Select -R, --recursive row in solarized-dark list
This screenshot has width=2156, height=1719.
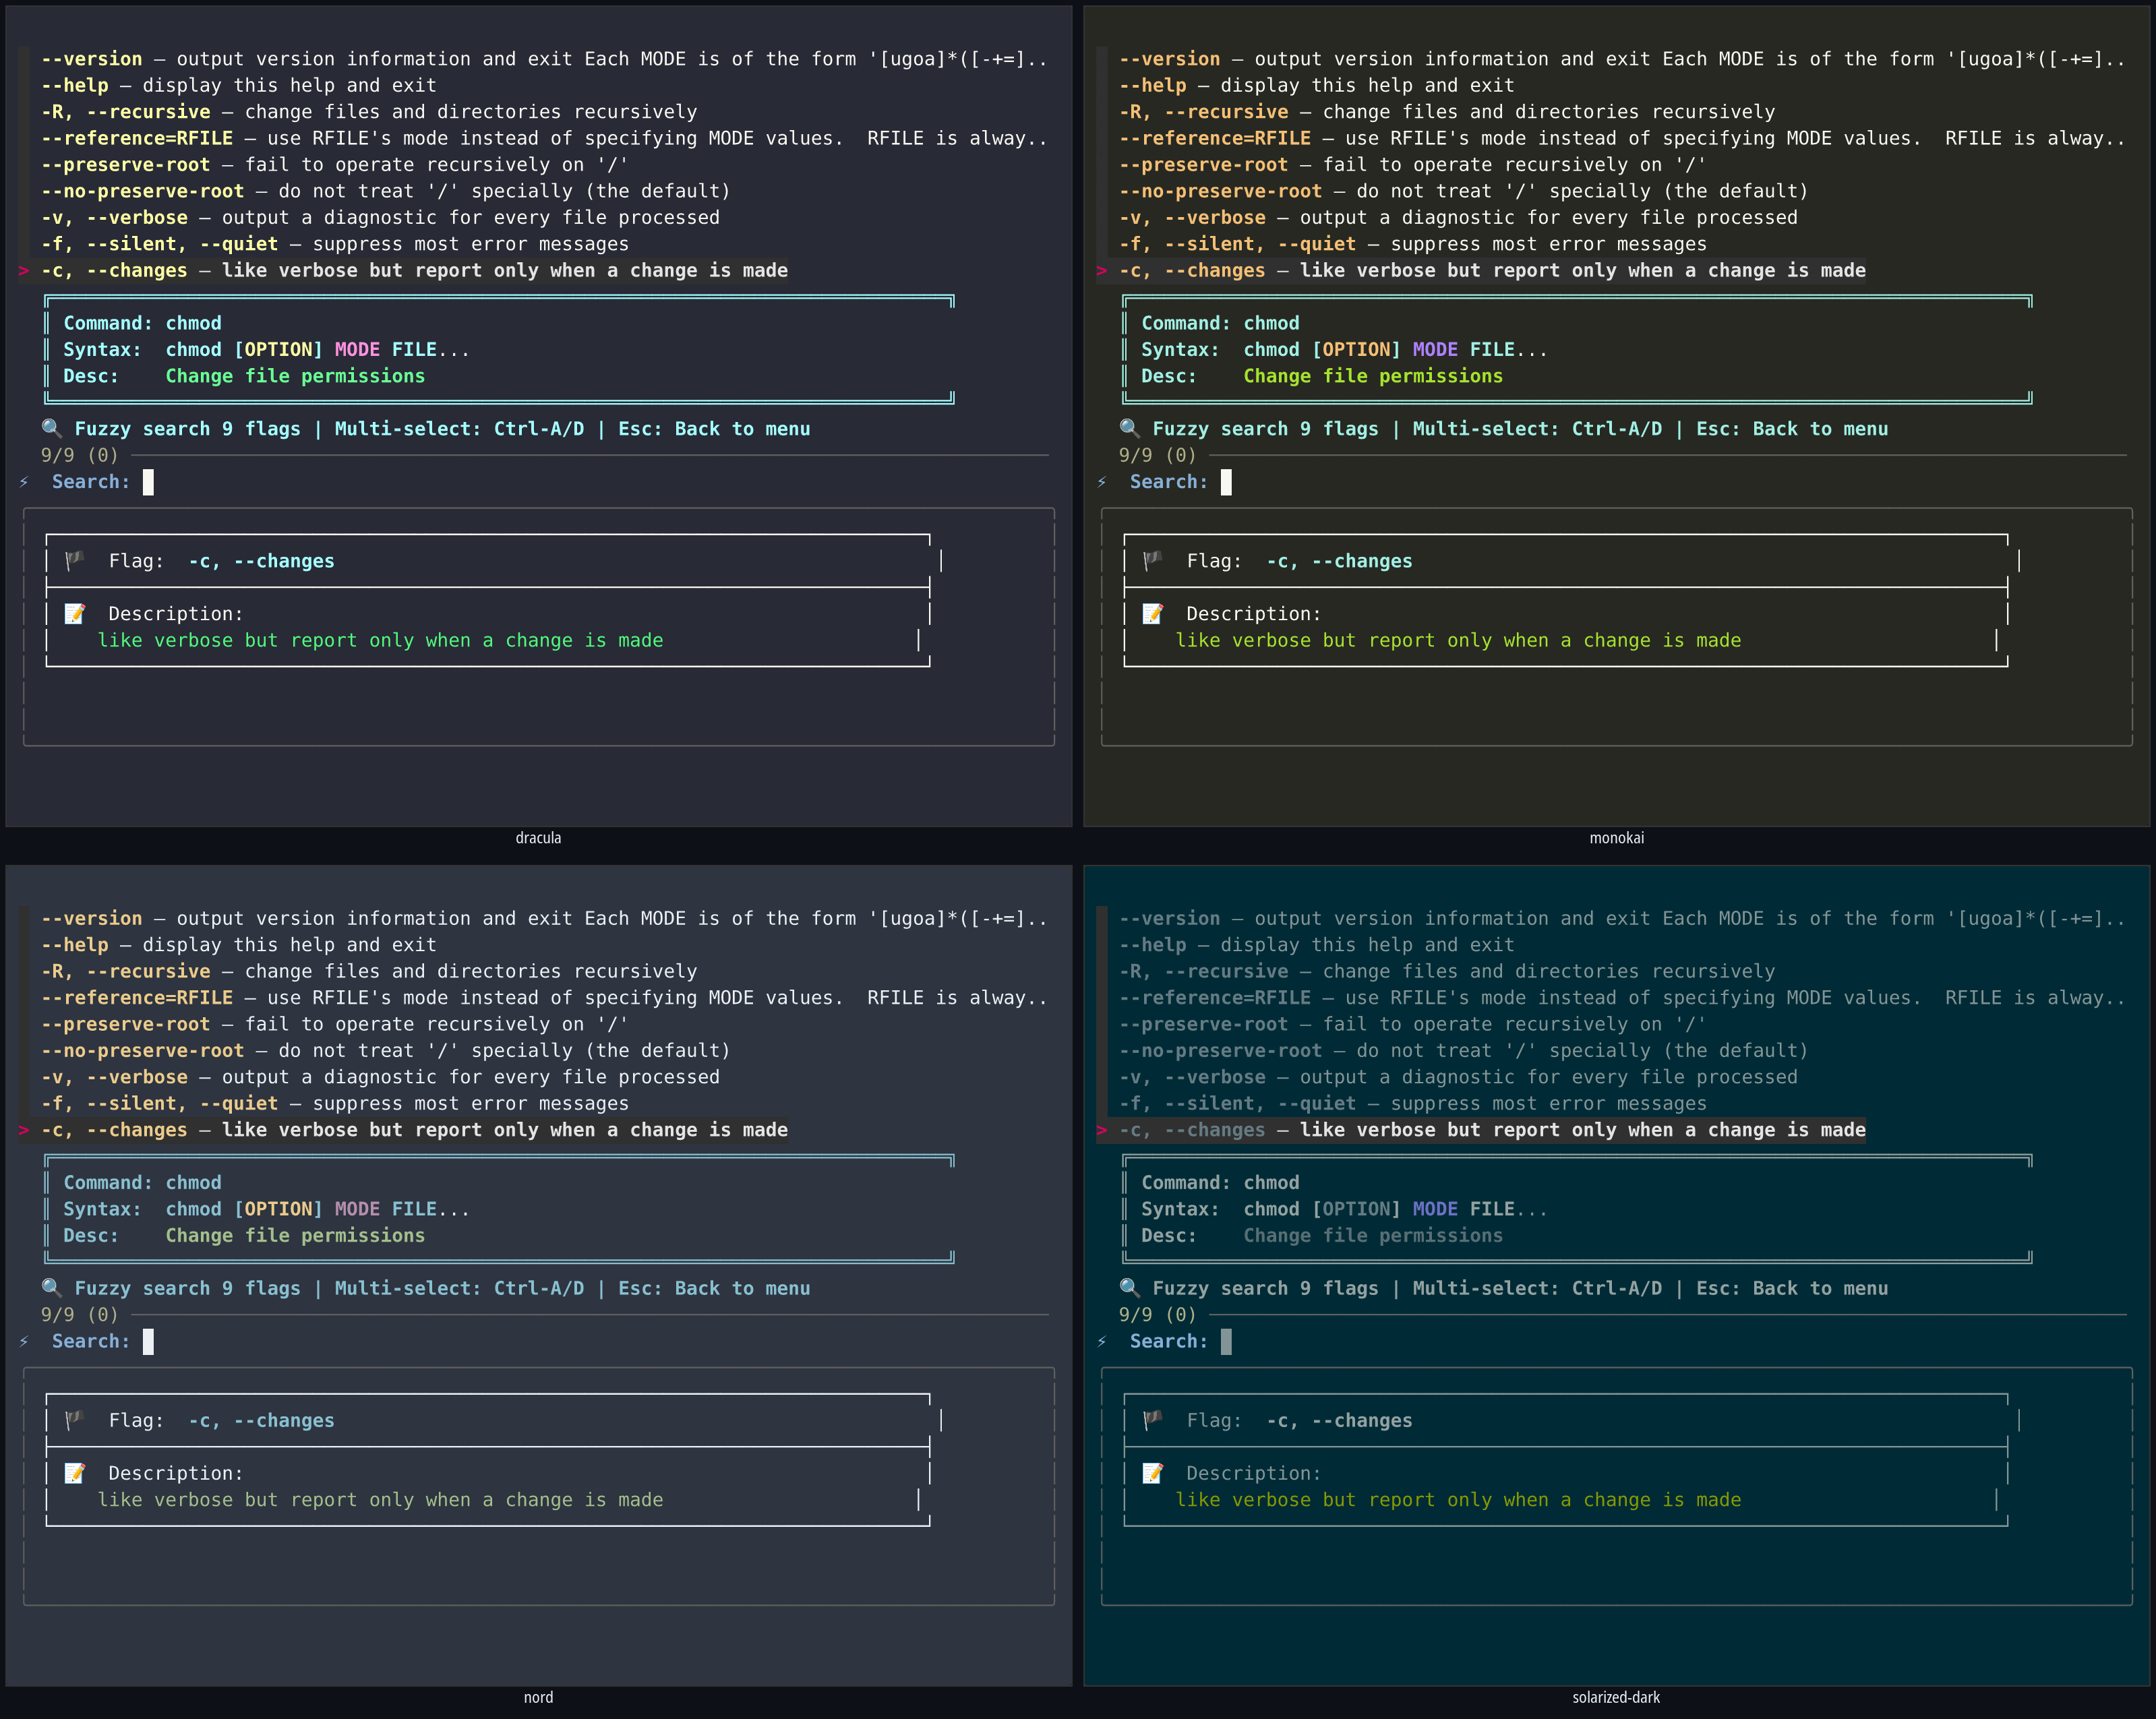[x=1447, y=971]
